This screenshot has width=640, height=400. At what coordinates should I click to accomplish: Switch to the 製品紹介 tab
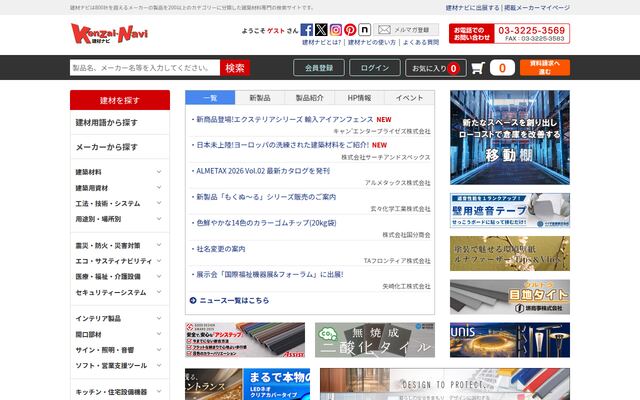point(310,98)
